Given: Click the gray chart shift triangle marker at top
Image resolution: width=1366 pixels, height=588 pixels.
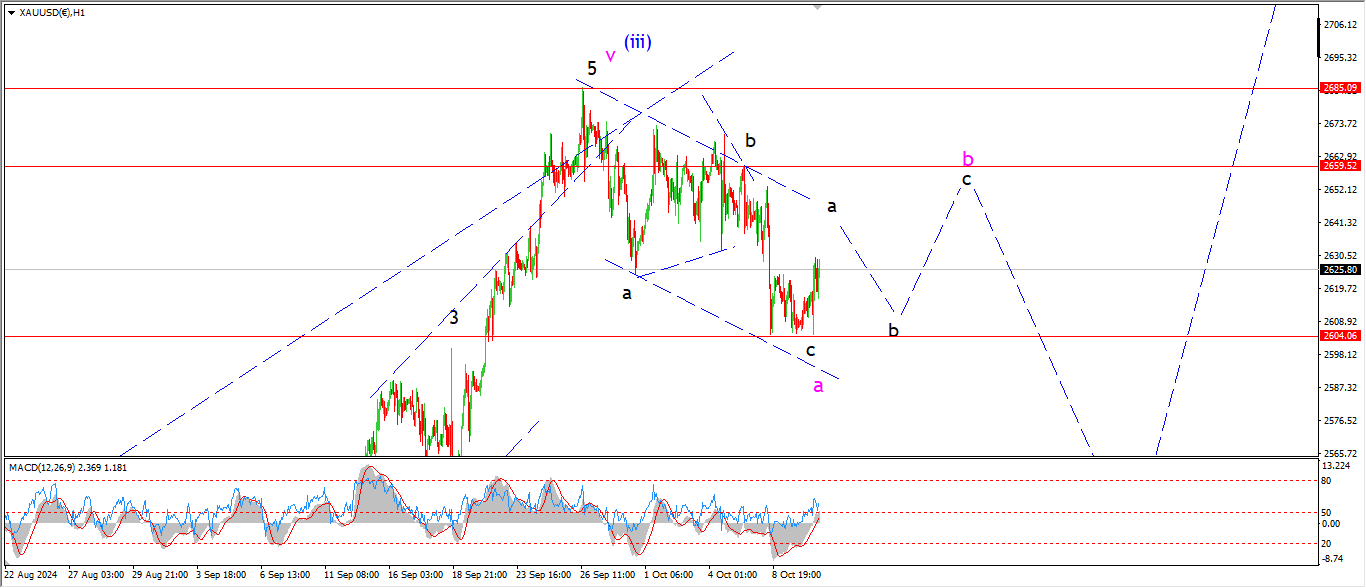Looking at the screenshot, I should (x=818, y=6).
